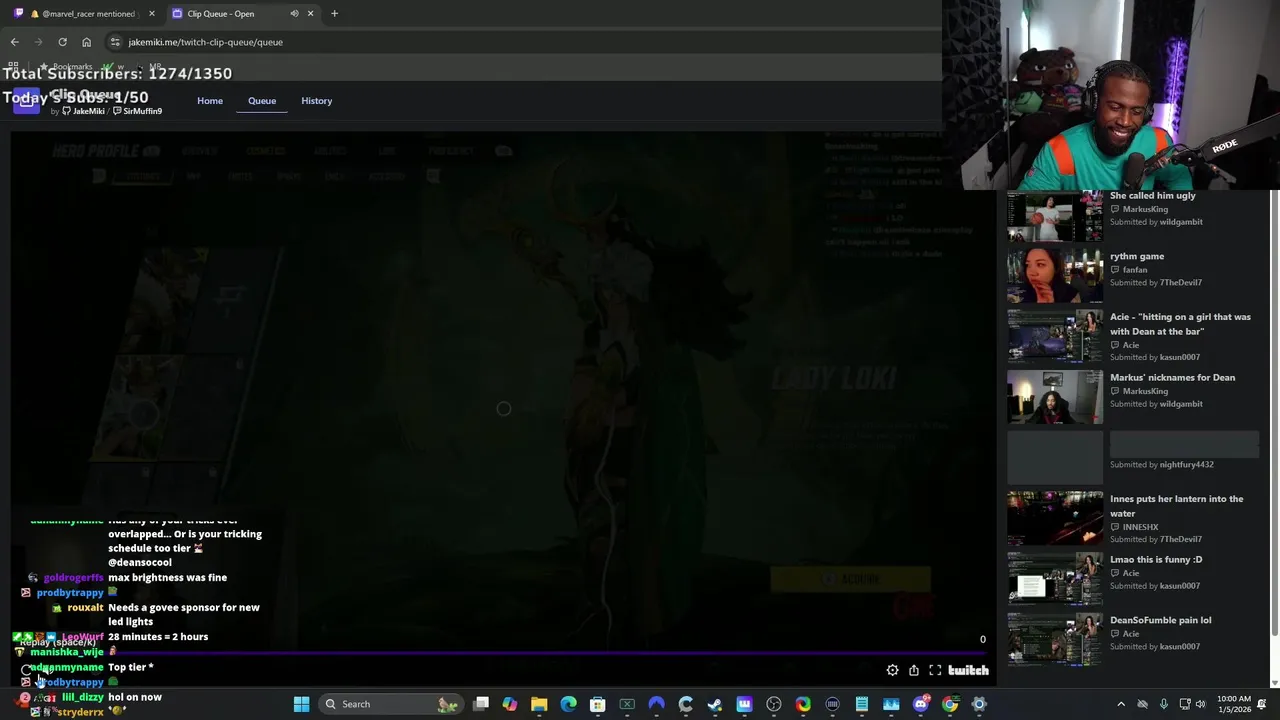Click the clip share icon

point(914,671)
